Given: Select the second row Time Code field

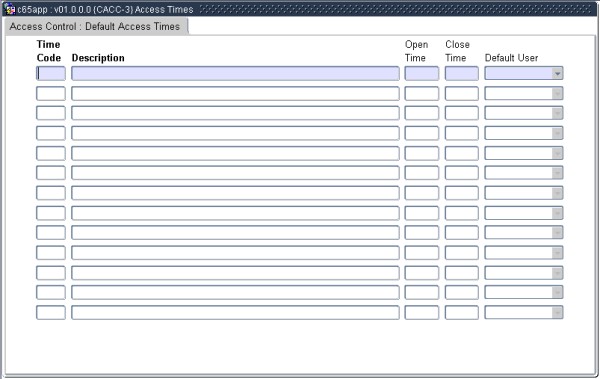Looking at the screenshot, I should click(x=51, y=93).
